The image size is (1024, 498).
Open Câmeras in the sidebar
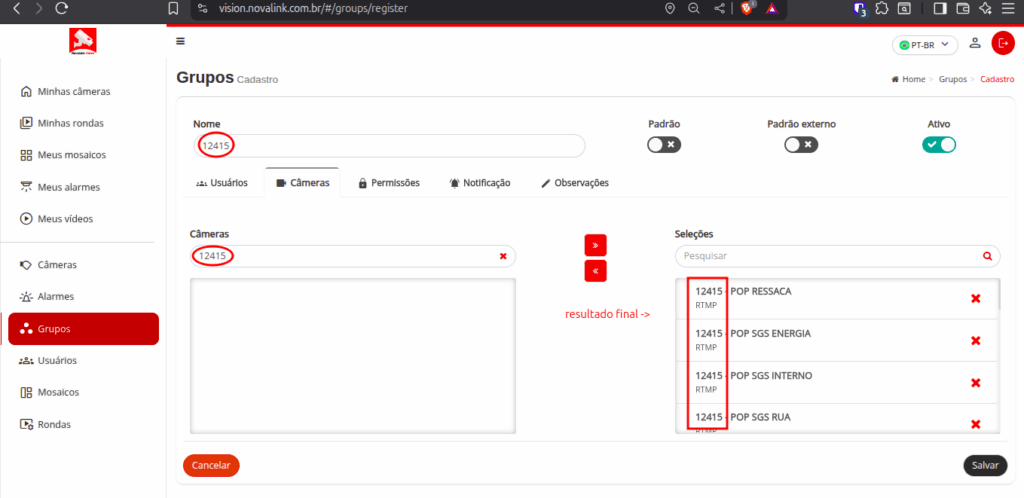(x=83, y=265)
